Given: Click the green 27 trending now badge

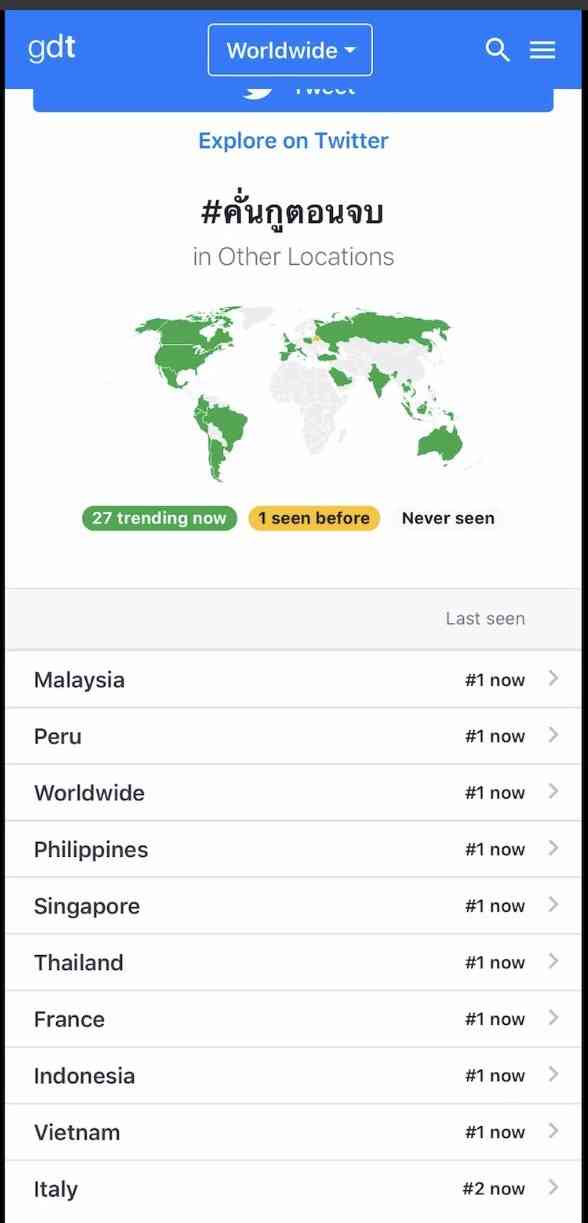Looking at the screenshot, I should tap(160, 518).
